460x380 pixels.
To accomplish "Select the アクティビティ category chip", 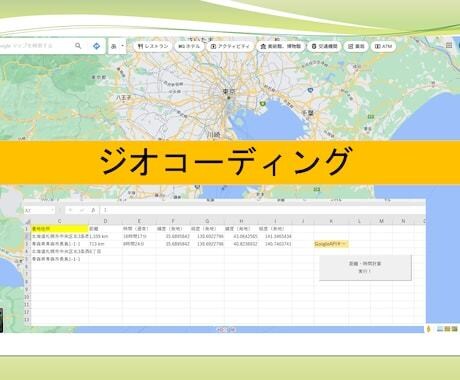I will coord(230,46).
